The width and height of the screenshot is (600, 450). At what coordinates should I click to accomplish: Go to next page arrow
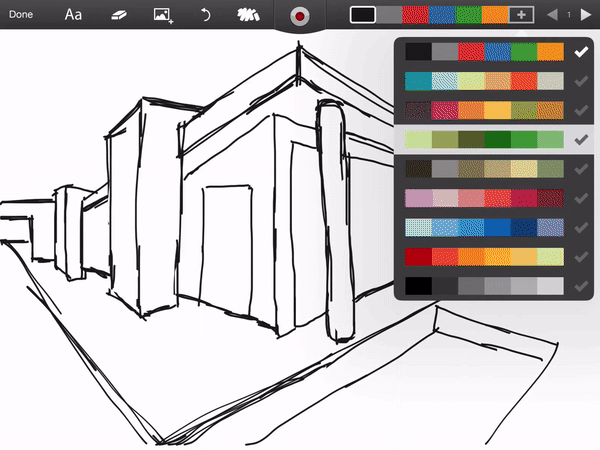click(585, 15)
